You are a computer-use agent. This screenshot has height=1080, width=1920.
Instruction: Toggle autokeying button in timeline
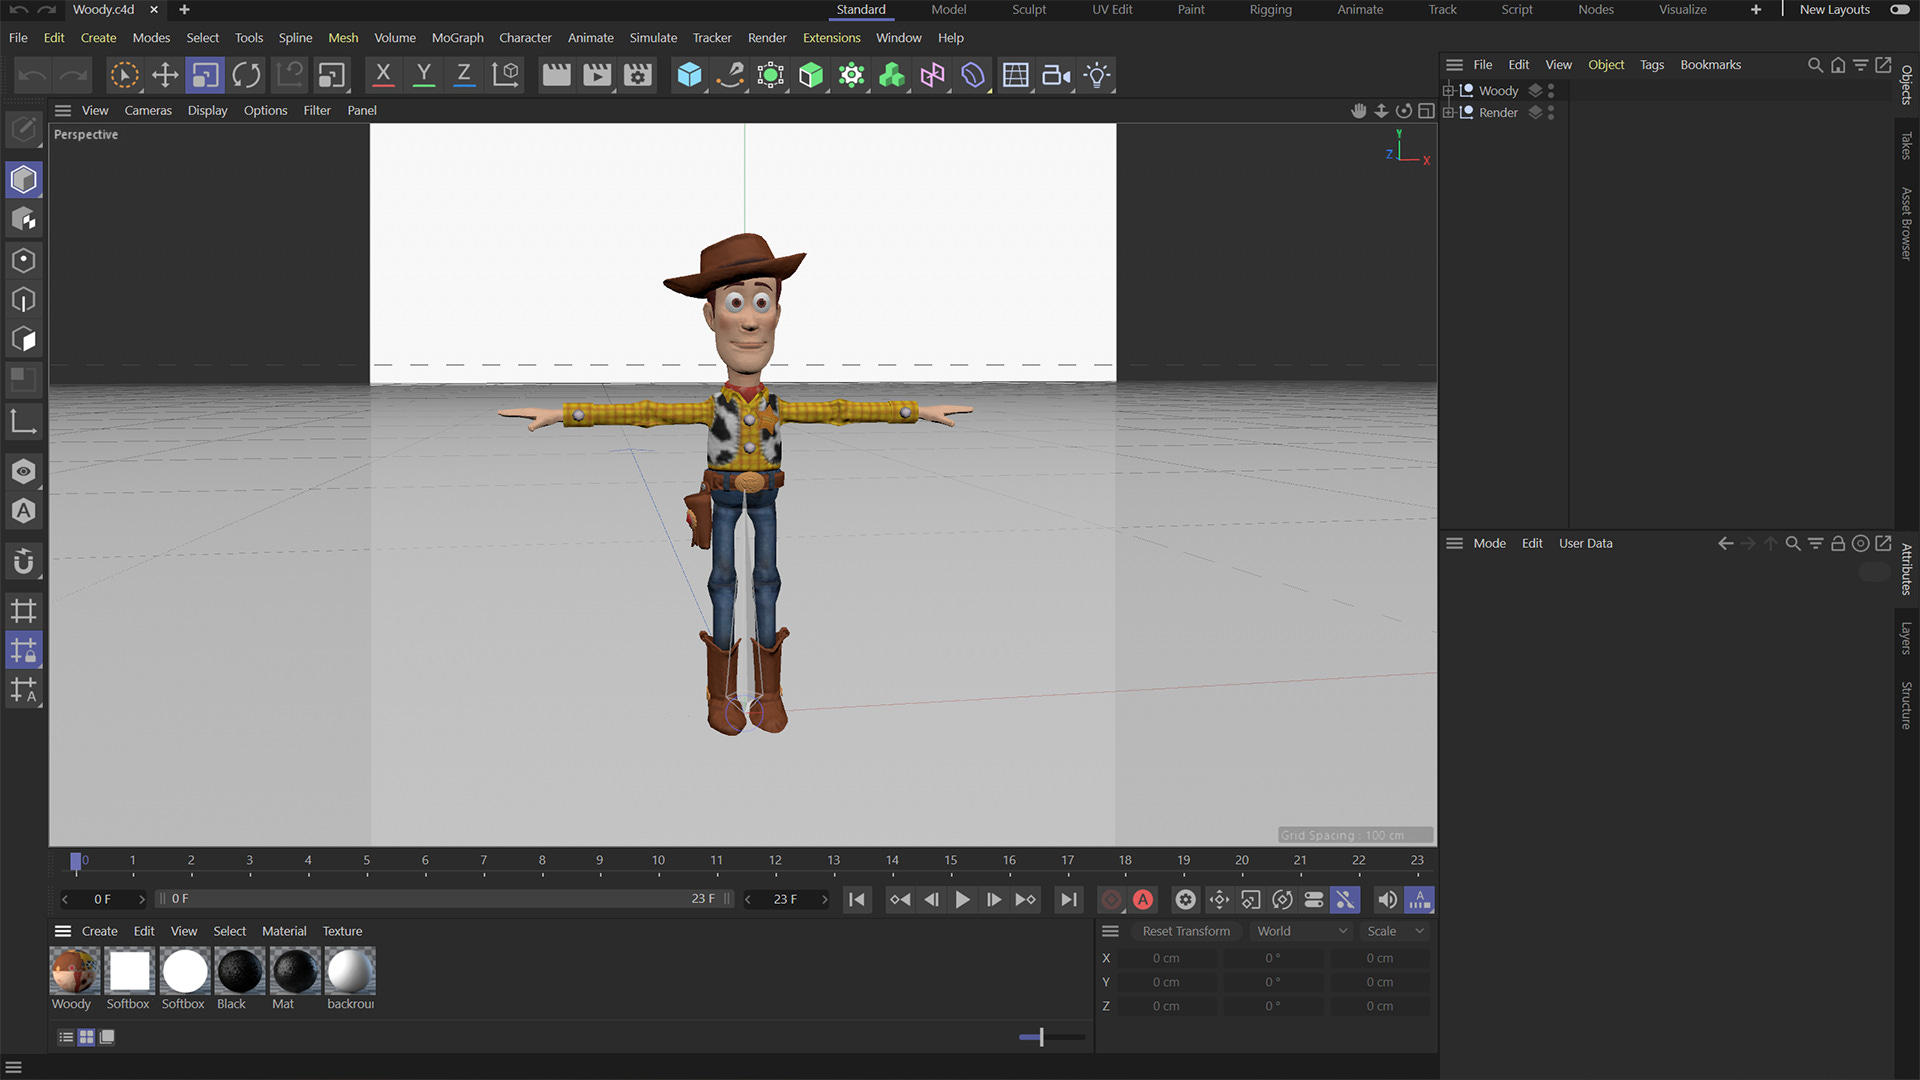pyautogui.click(x=1143, y=899)
